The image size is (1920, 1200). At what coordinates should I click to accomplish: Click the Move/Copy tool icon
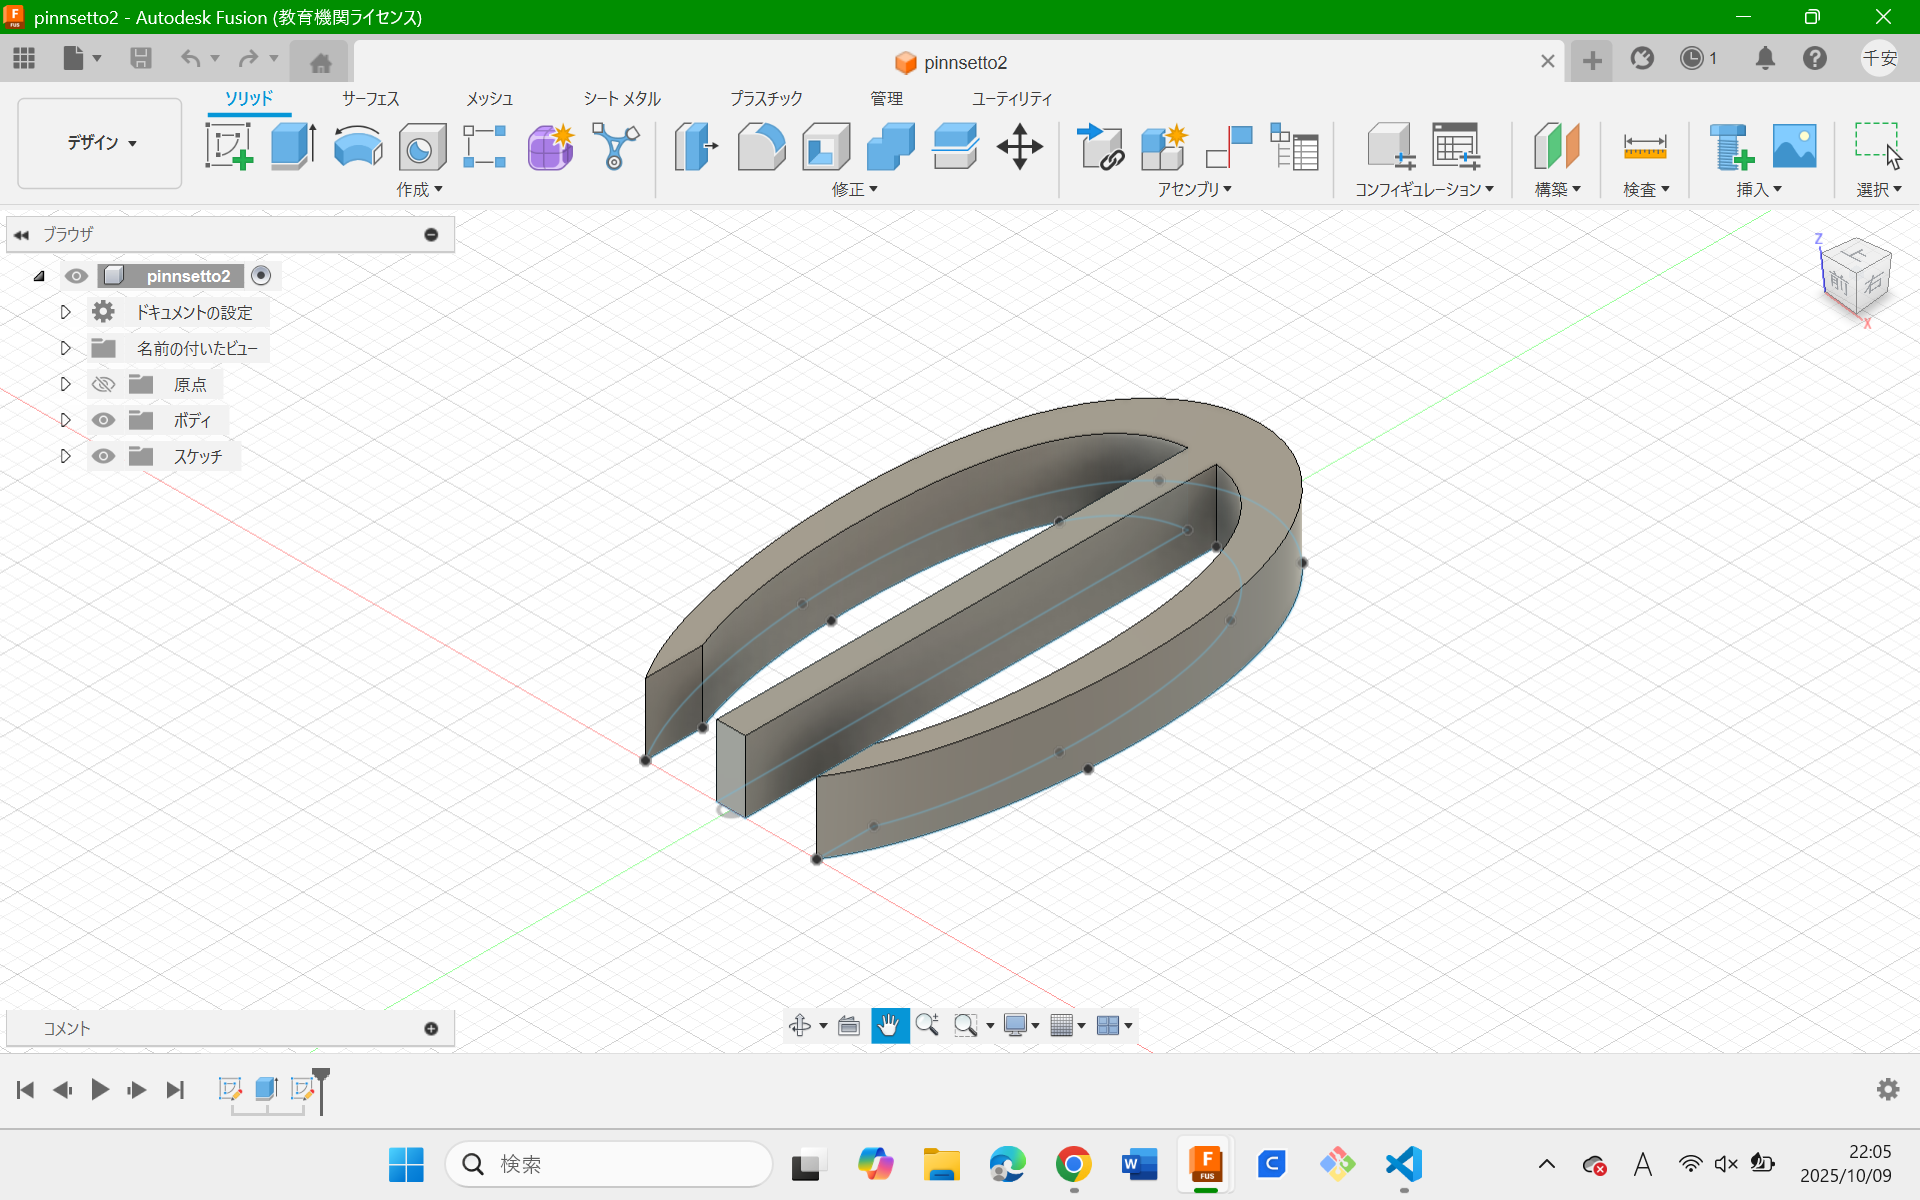click(x=1019, y=146)
